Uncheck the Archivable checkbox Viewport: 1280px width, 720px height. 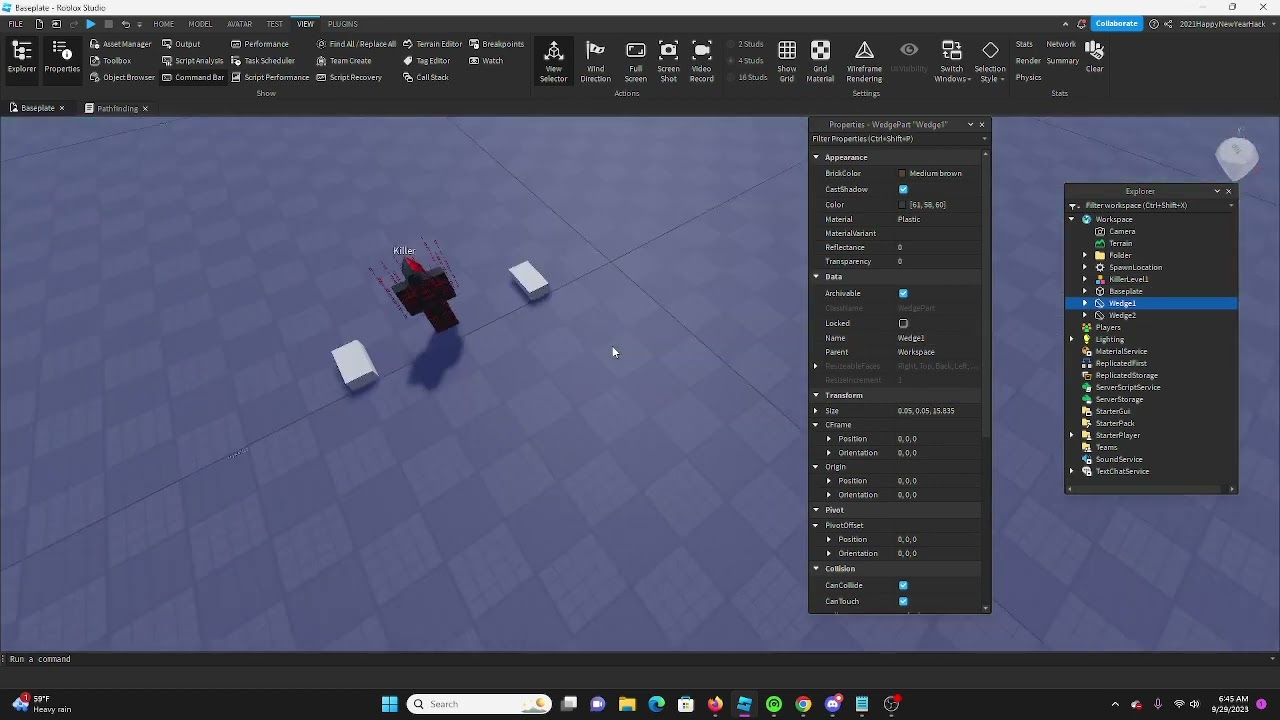click(x=903, y=293)
